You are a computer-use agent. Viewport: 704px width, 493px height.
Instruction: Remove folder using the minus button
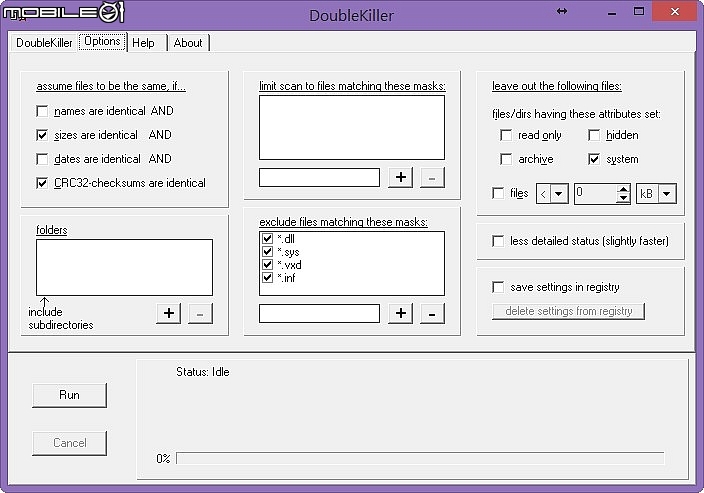tap(200, 313)
